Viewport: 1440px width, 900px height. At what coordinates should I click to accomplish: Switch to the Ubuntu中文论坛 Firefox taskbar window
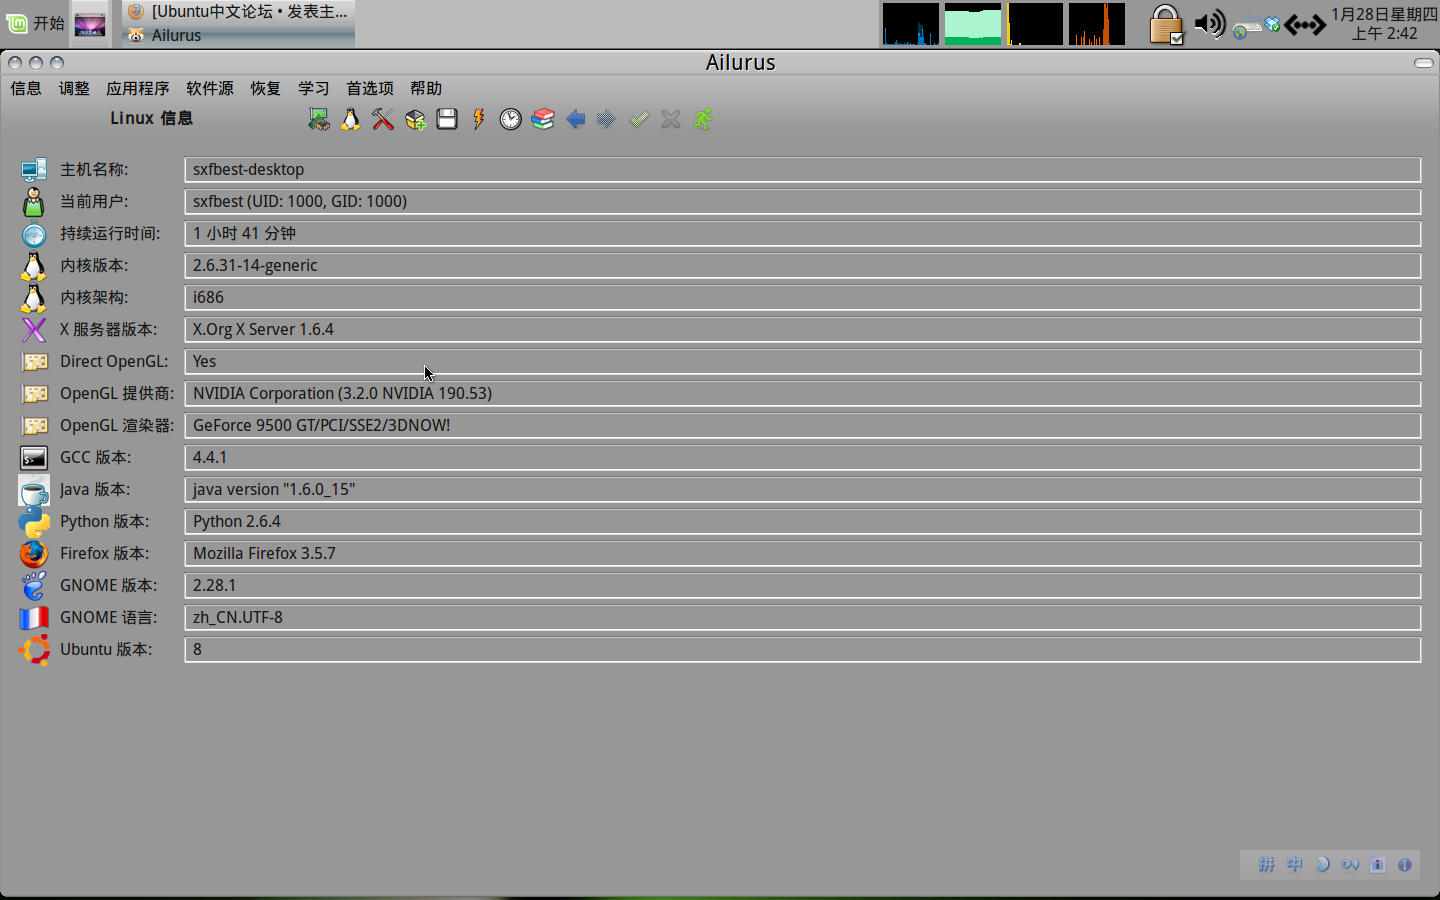[x=238, y=12]
